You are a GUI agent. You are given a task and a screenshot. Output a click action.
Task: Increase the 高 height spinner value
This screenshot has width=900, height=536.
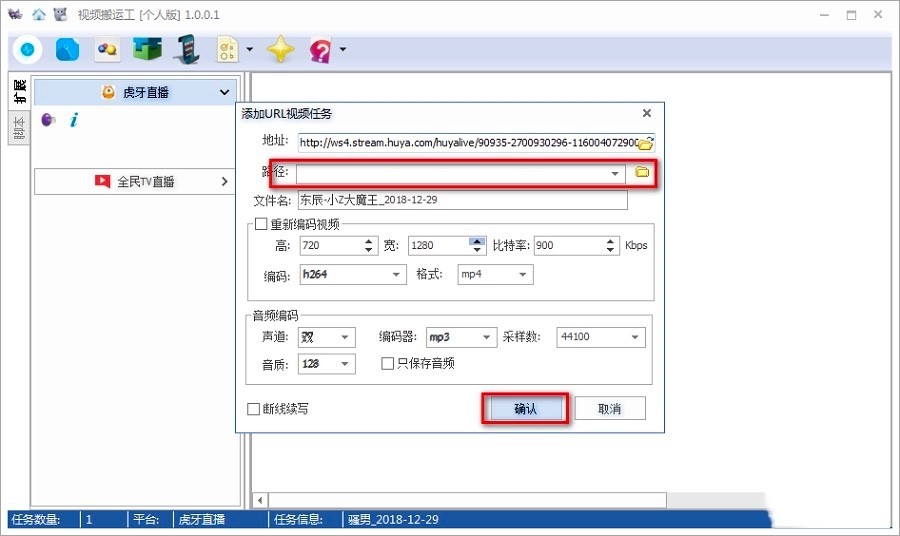coord(369,241)
